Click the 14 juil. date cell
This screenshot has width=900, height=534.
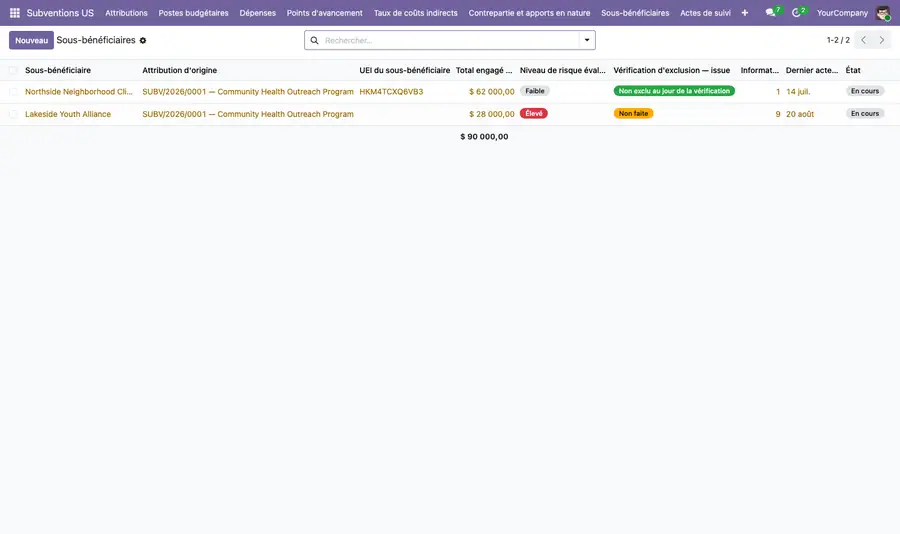click(798, 91)
